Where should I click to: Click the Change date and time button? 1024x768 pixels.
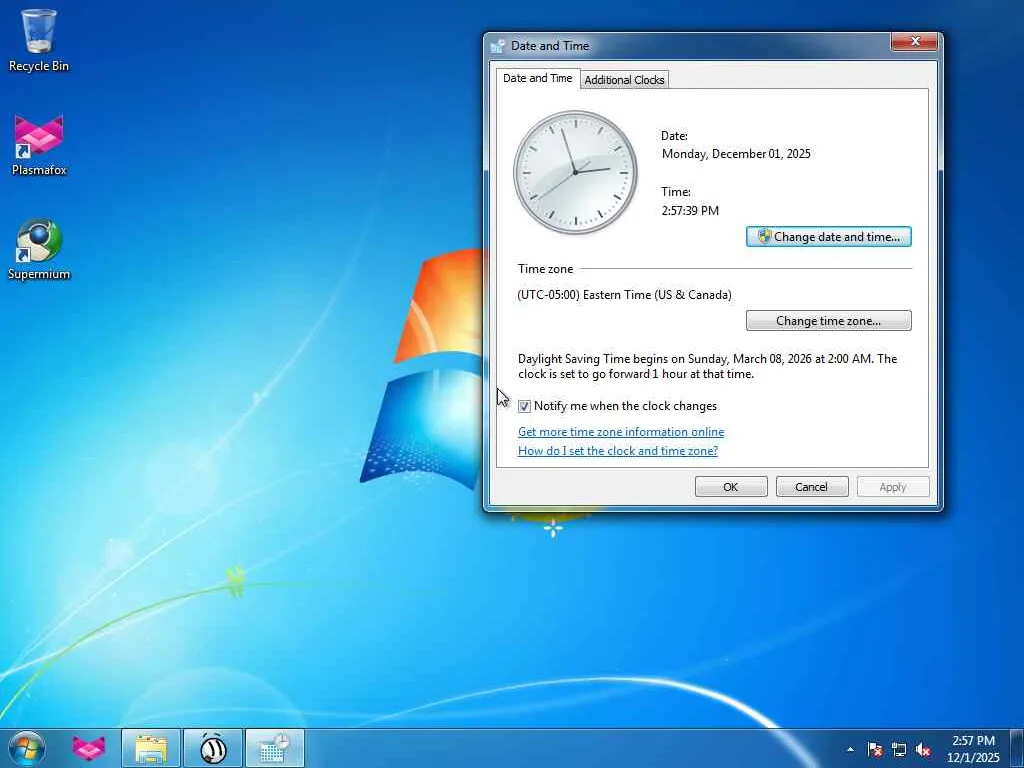click(829, 236)
